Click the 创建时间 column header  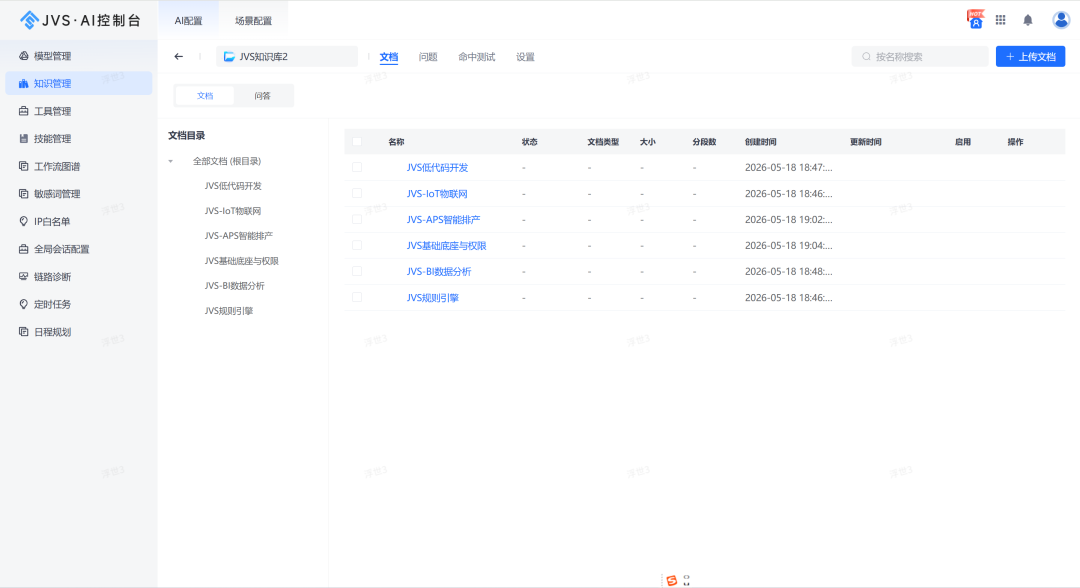click(x=760, y=142)
